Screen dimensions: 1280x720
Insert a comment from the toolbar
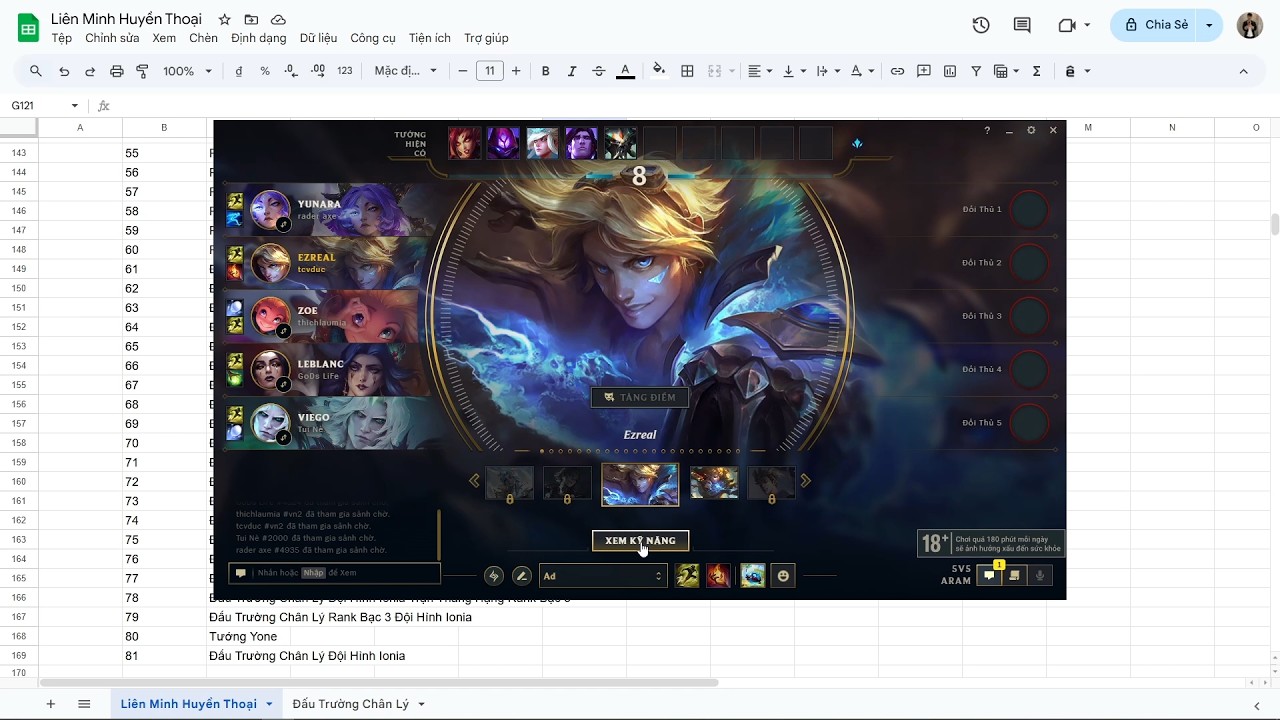pos(924,71)
